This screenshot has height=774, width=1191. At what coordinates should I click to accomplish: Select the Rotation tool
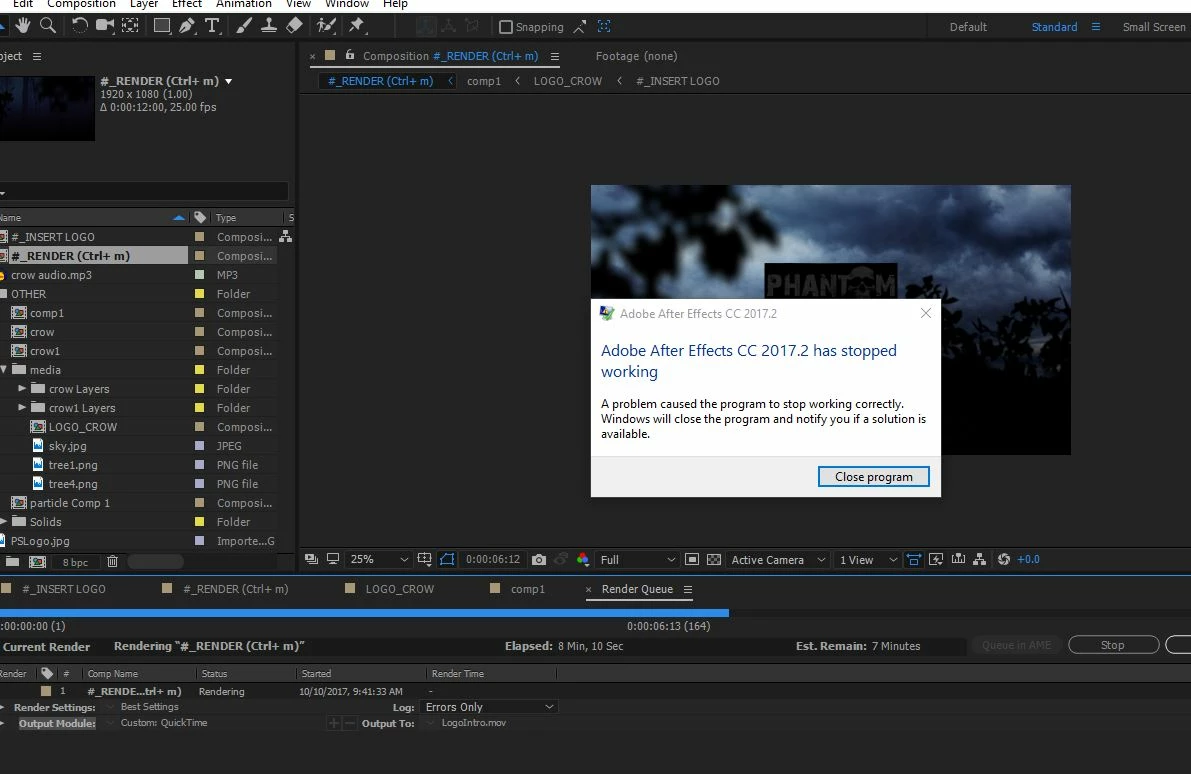[x=80, y=26]
